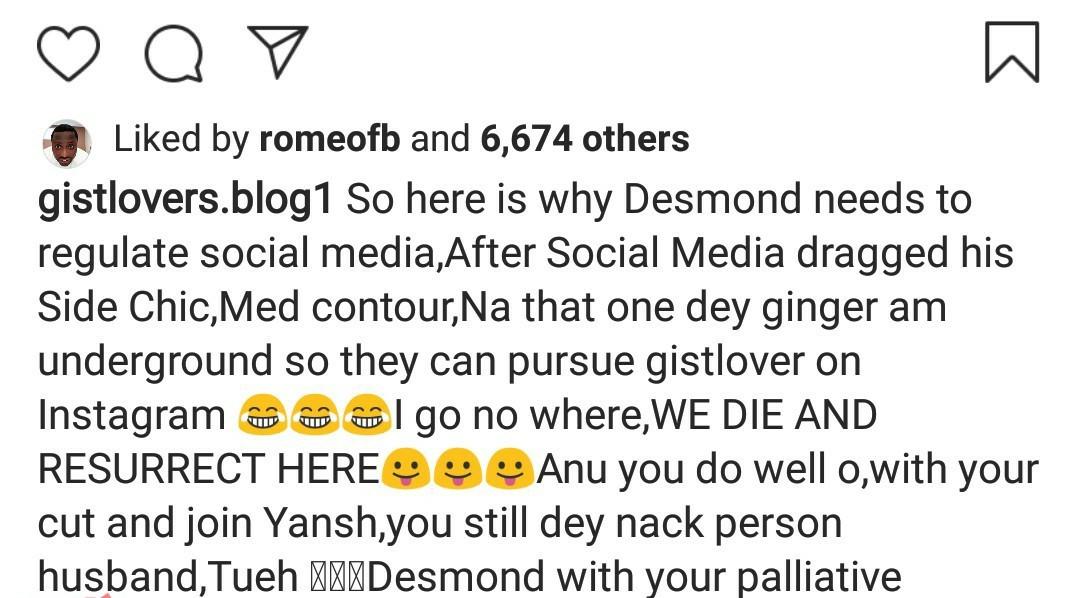Click the first laughing emoji after 'Instagram'
Viewport: 1080px width, 598px height.
pos(262,415)
